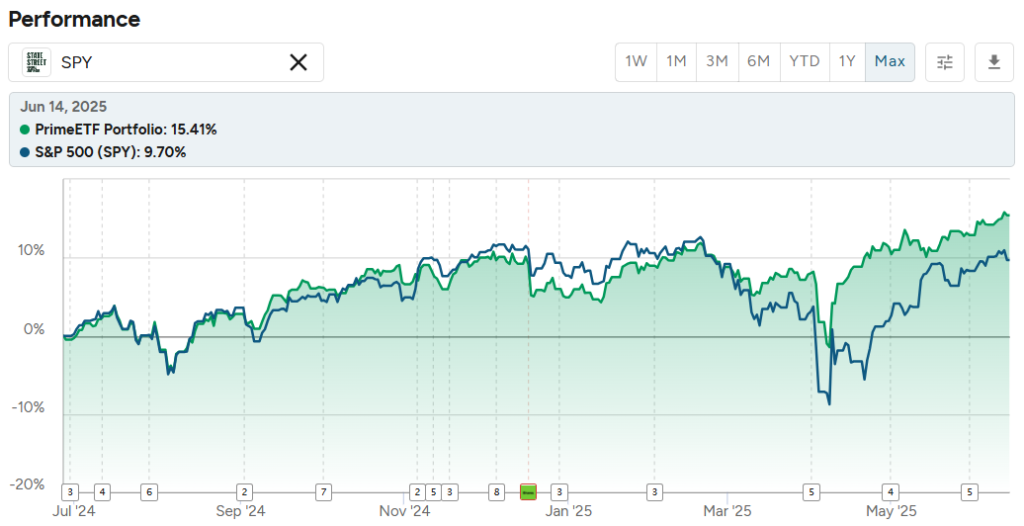The image size is (1024, 526).
Task: Open the marker 4 above May '25
Action: coord(890,492)
